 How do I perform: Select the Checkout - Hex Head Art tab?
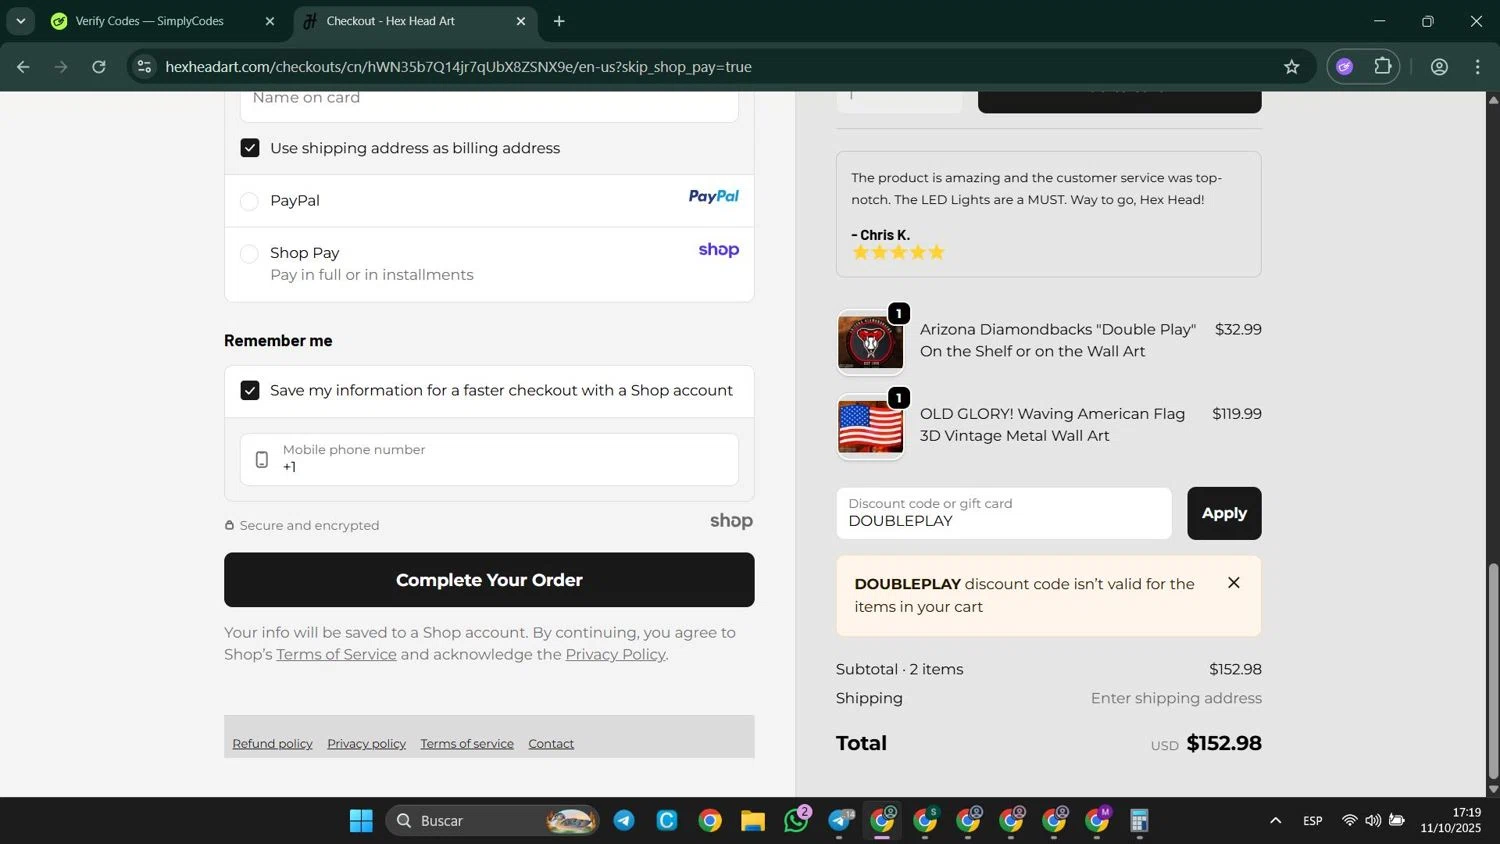click(x=415, y=21)
